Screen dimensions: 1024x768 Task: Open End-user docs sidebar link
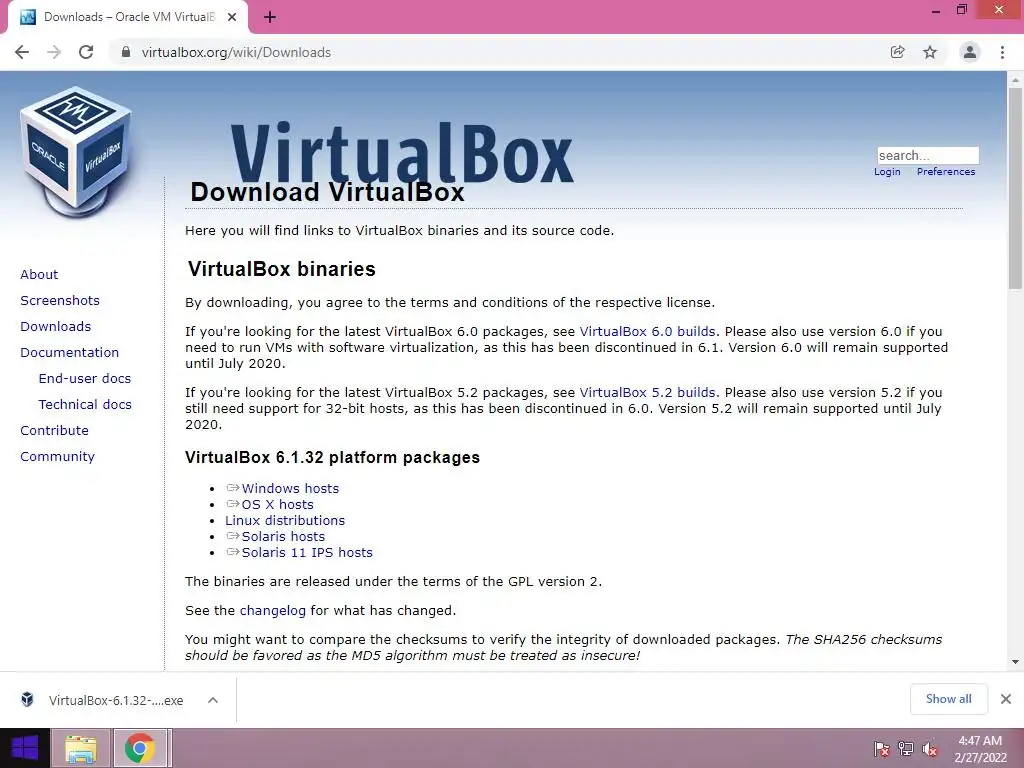tap(85, 379)
